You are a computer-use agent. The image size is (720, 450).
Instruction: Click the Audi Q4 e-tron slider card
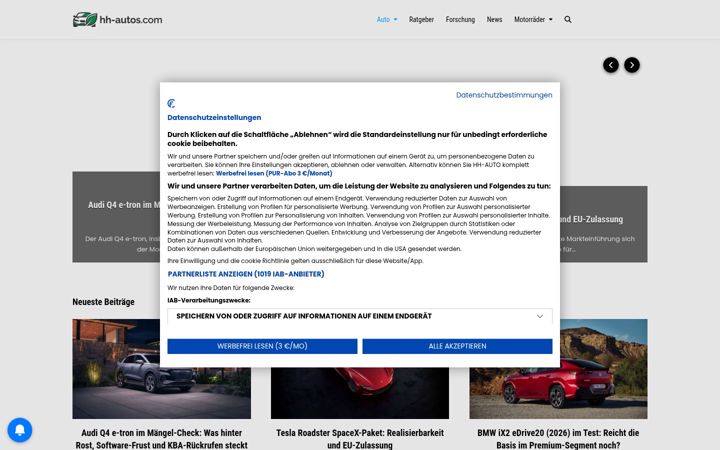click(116, 217)
